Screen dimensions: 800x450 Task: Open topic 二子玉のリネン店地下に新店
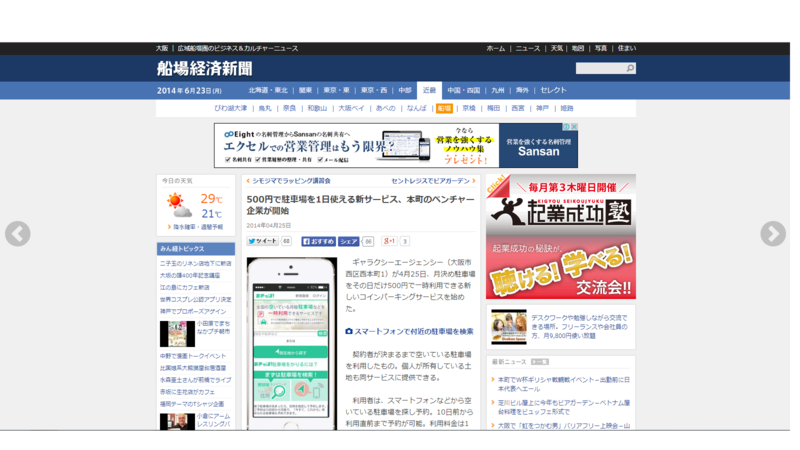point(195,263)
